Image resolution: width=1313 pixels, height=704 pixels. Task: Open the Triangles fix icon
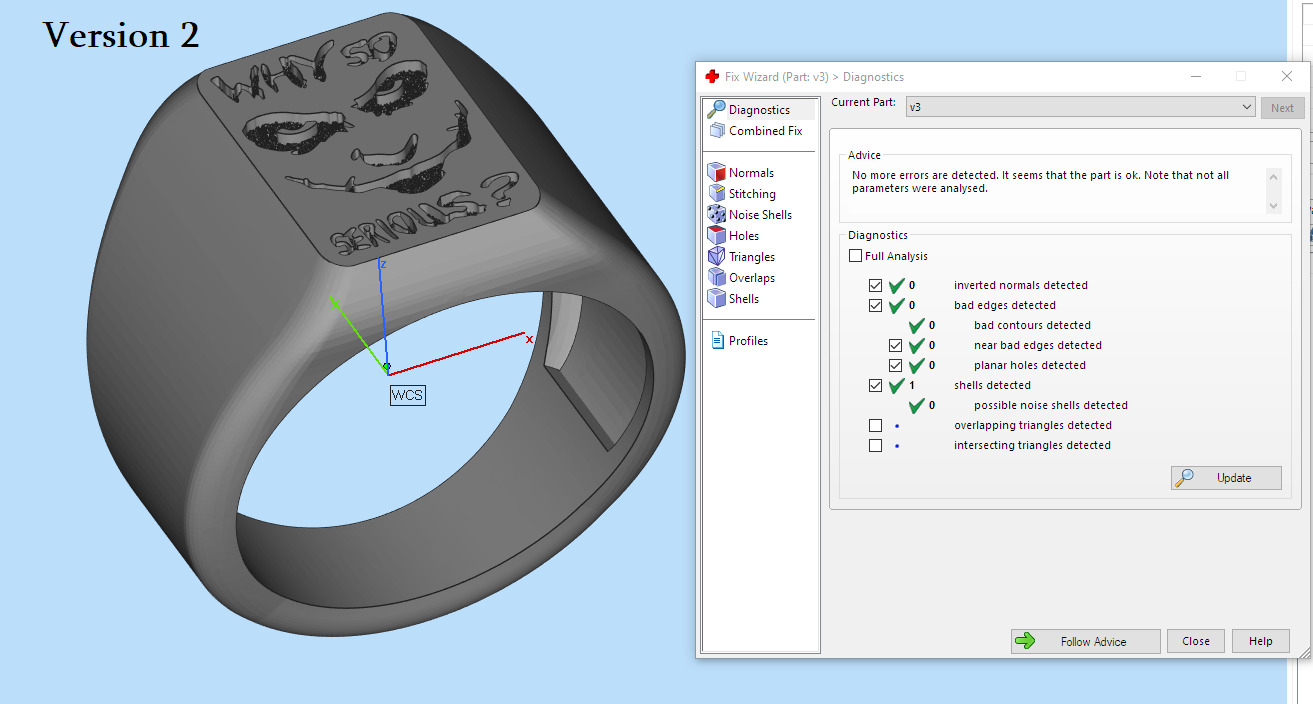point(716,257)
